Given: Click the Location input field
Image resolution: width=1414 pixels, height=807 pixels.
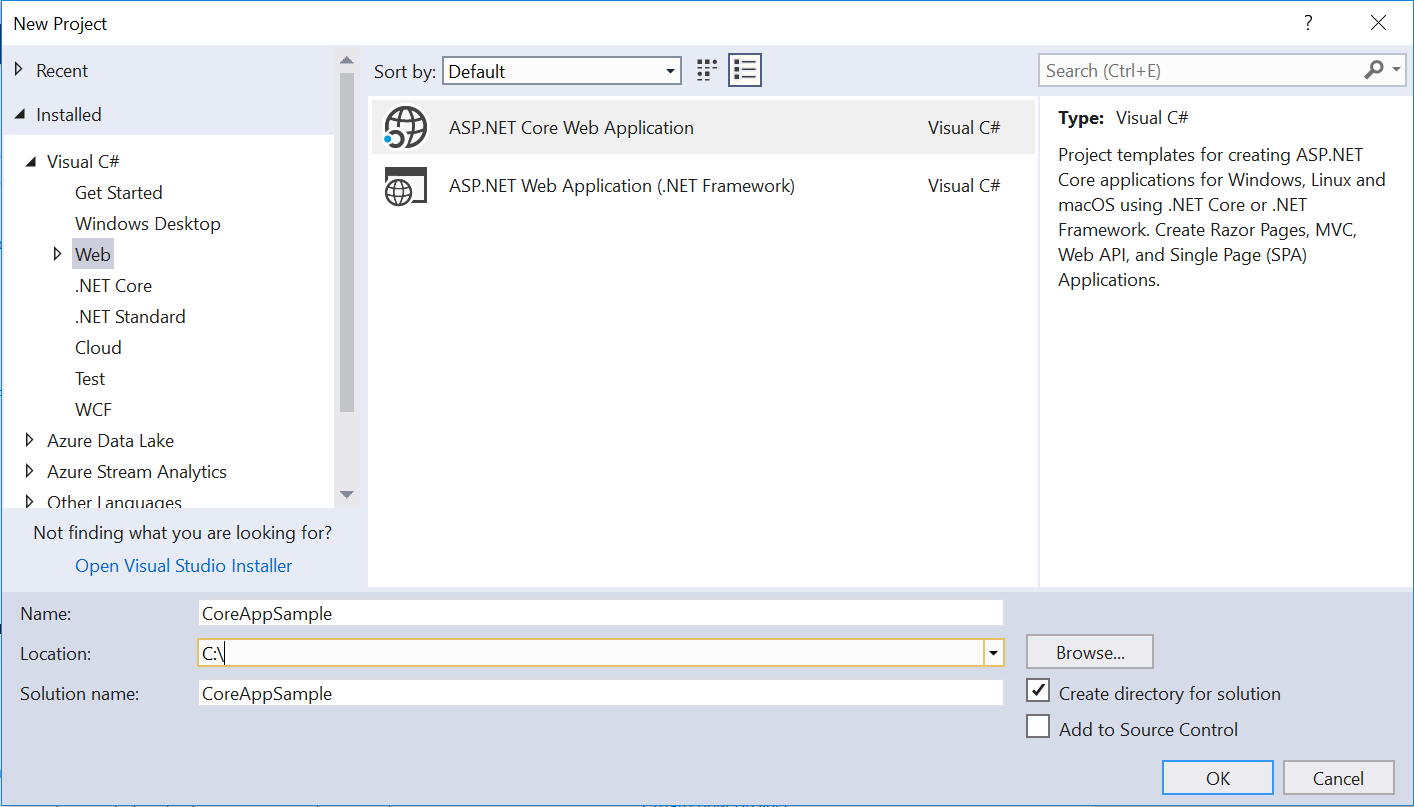Looking at the screenshot, I should coord(591,653).
